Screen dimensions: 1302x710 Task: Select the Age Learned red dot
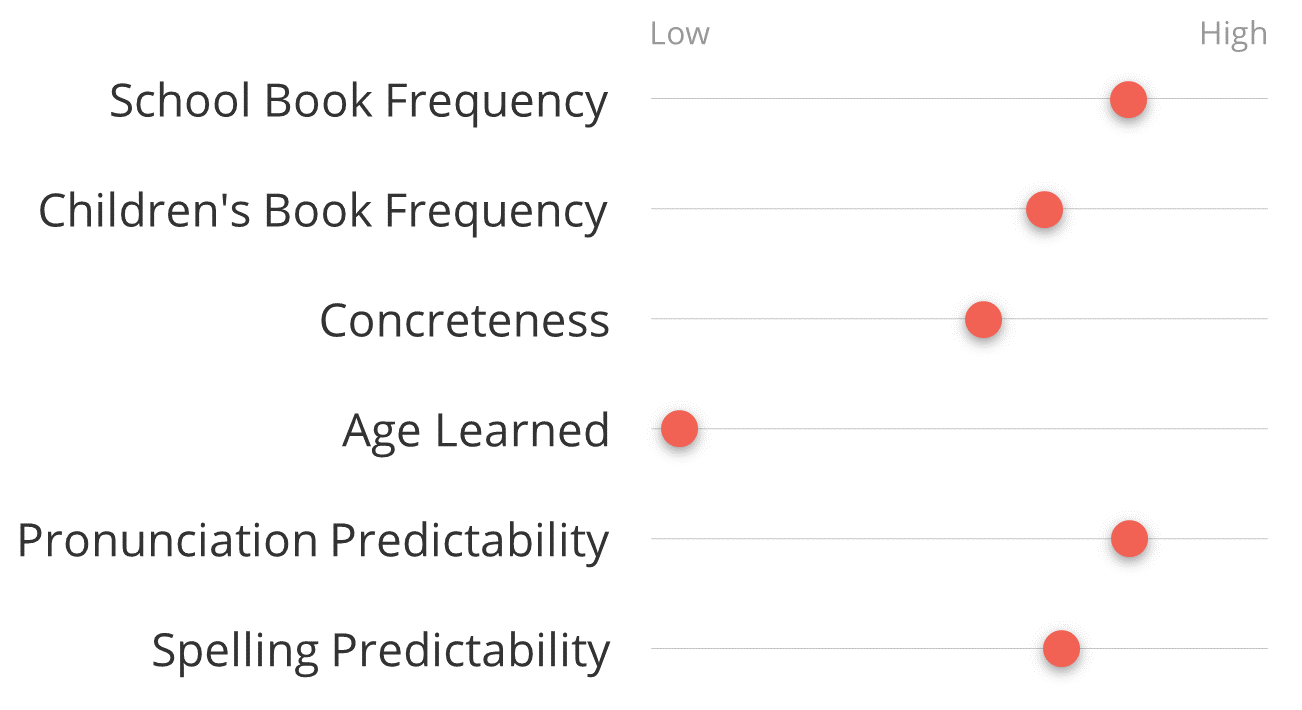679,429
